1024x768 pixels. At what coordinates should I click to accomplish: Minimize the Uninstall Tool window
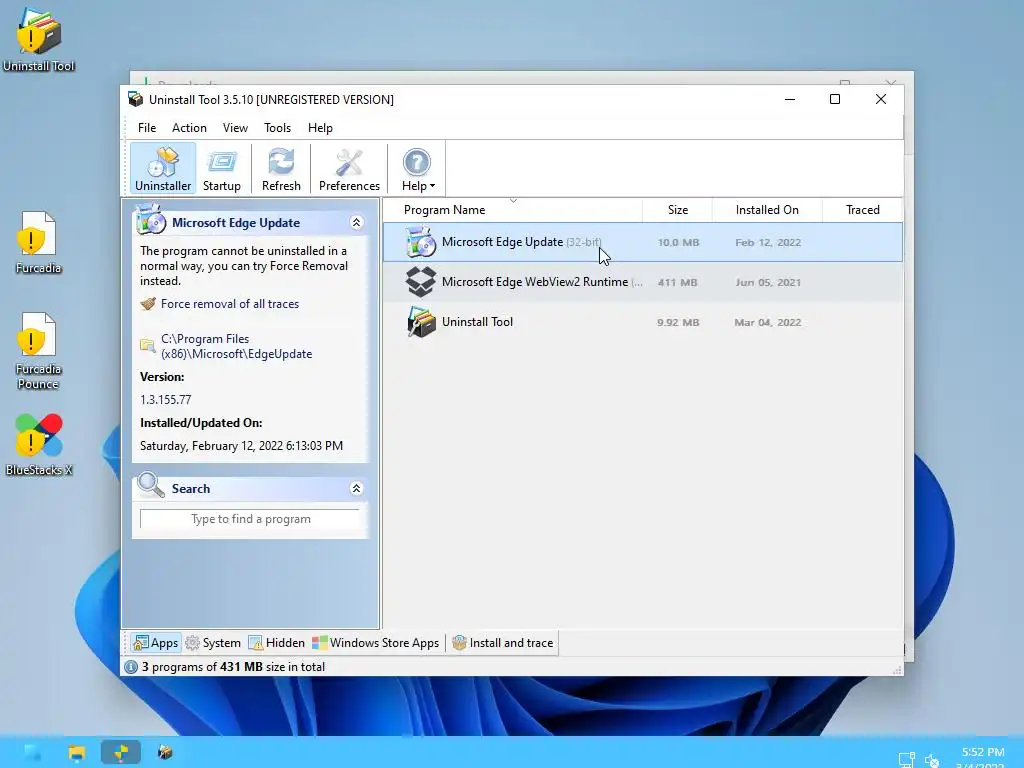(790, 99)
